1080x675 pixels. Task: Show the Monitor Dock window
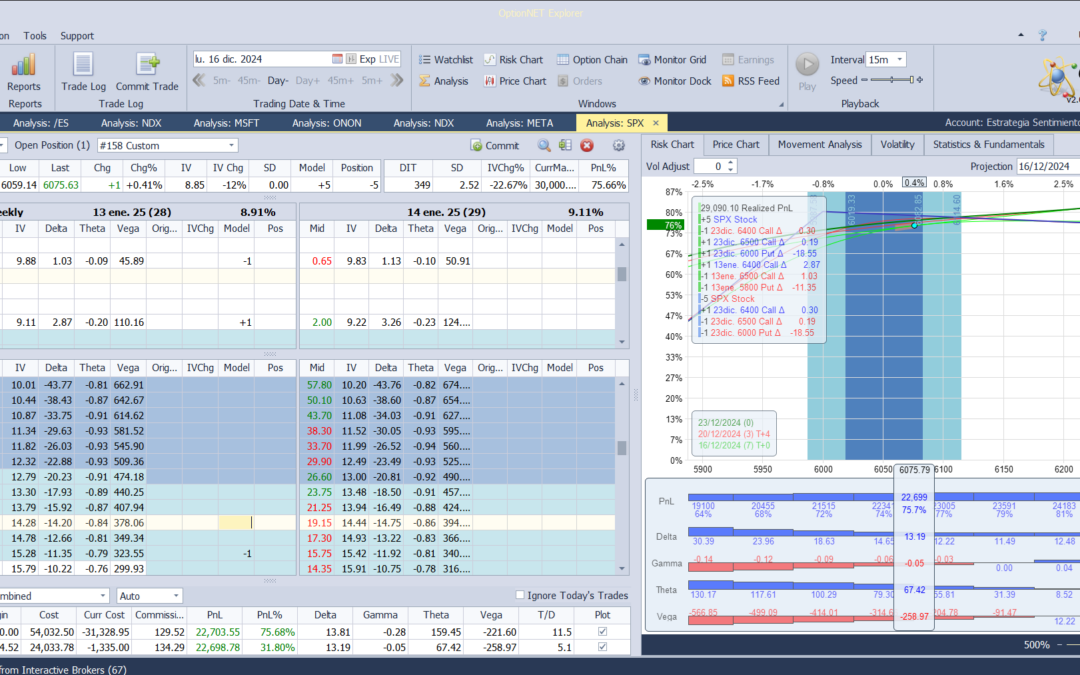674,81
